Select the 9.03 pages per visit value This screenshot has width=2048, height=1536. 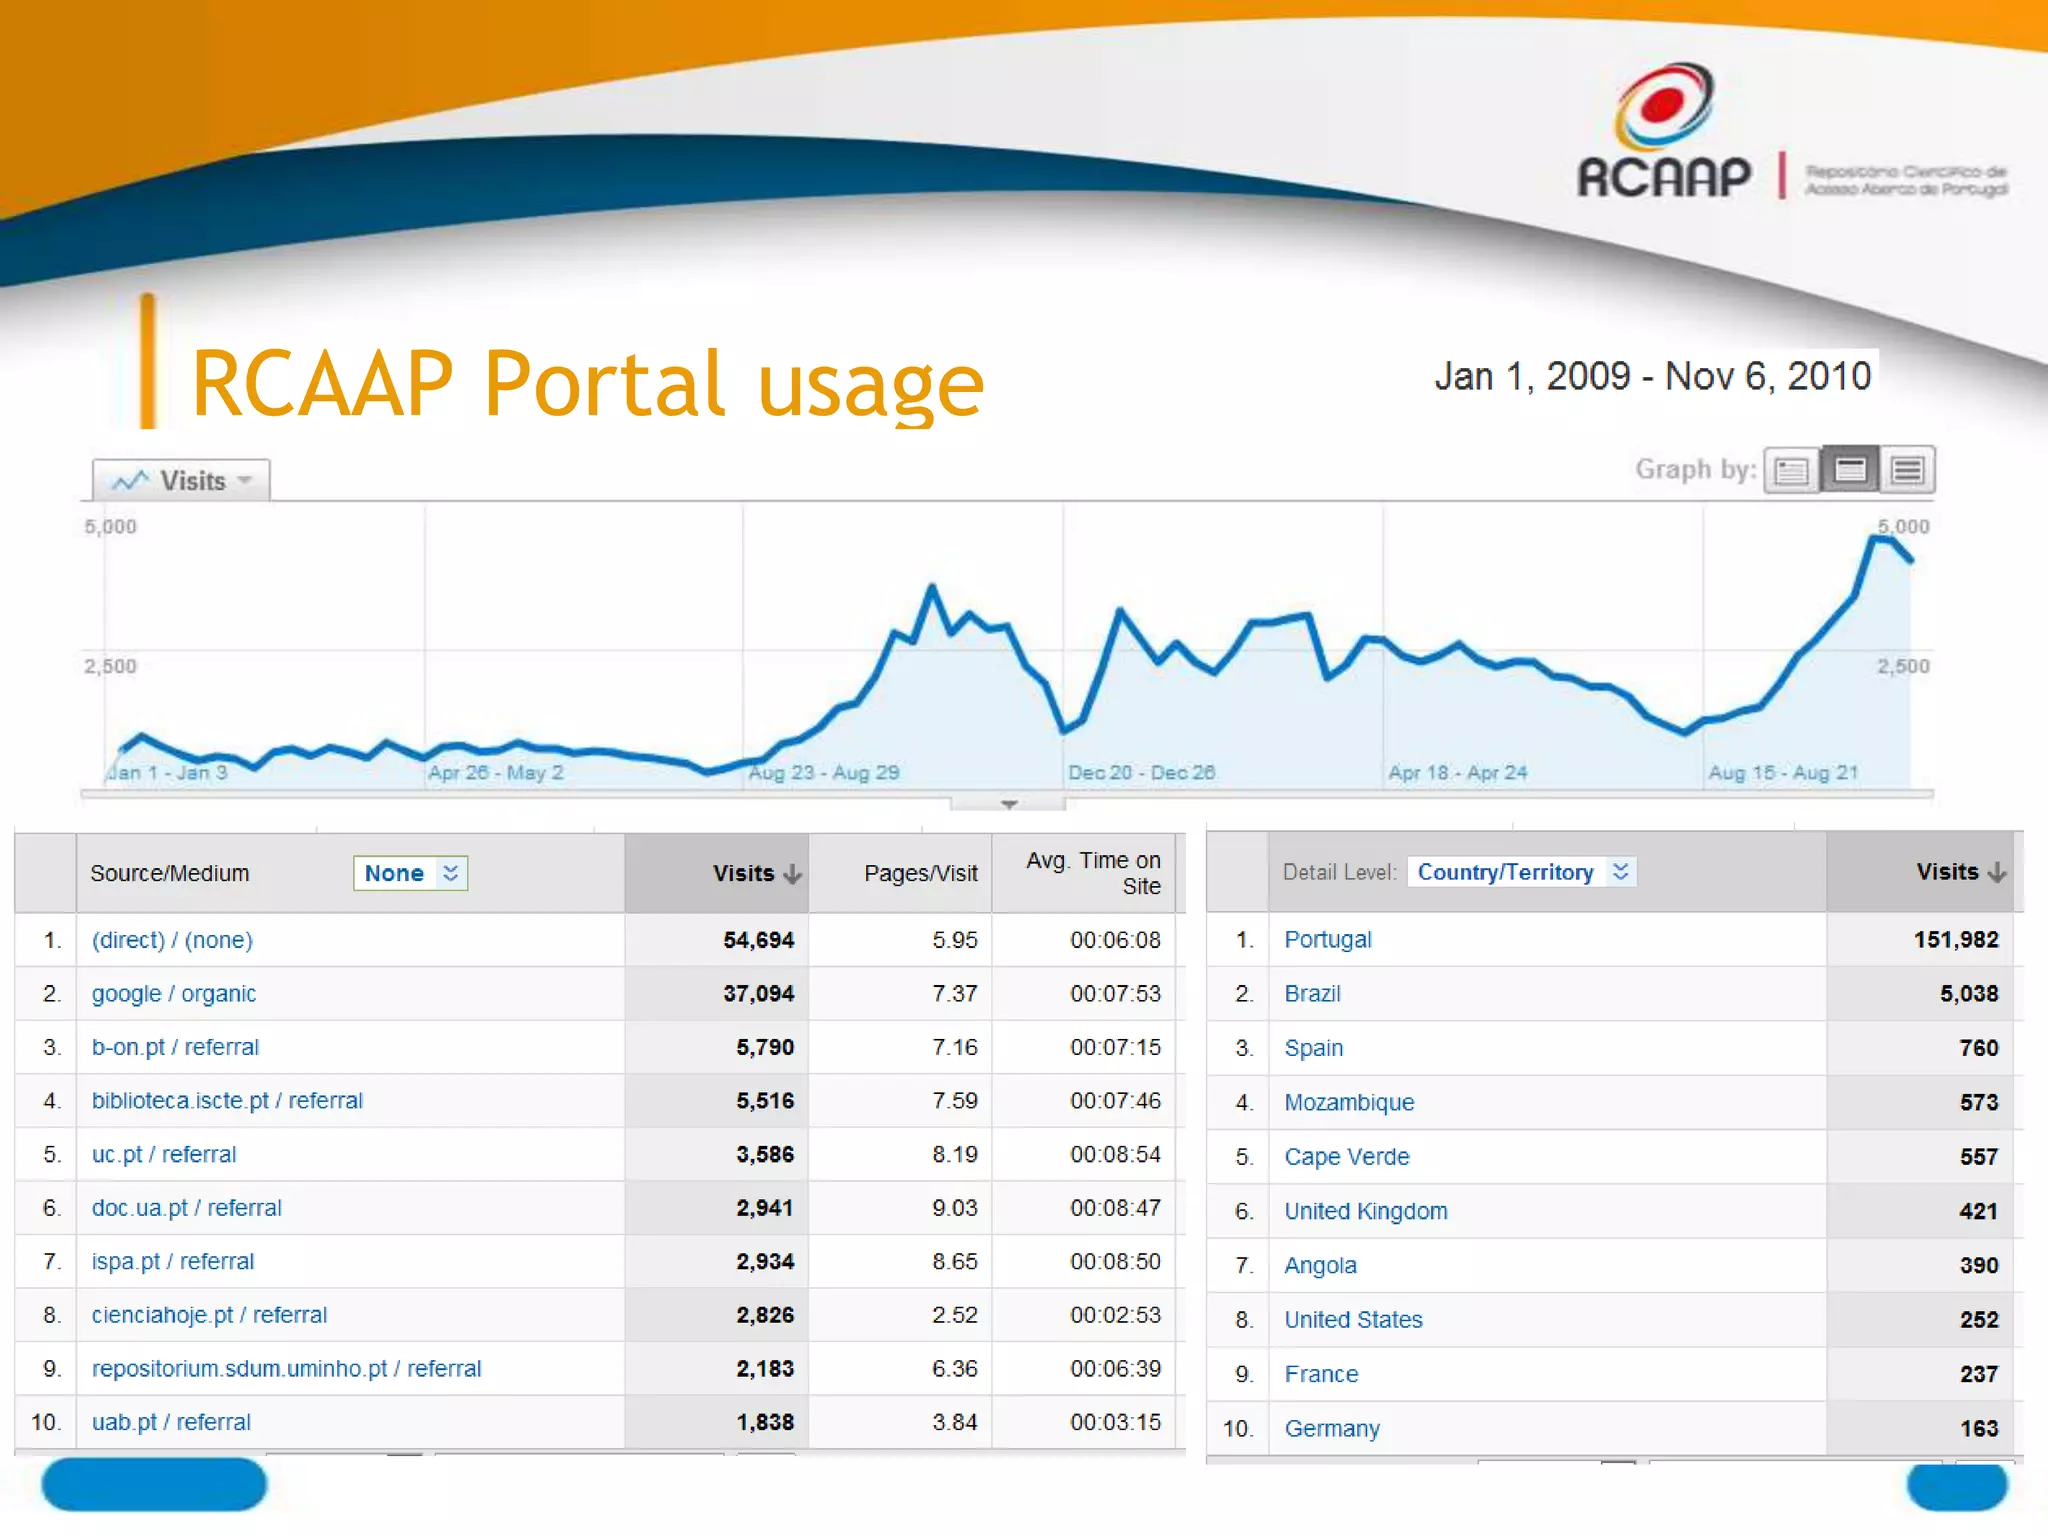(954, 1208)
